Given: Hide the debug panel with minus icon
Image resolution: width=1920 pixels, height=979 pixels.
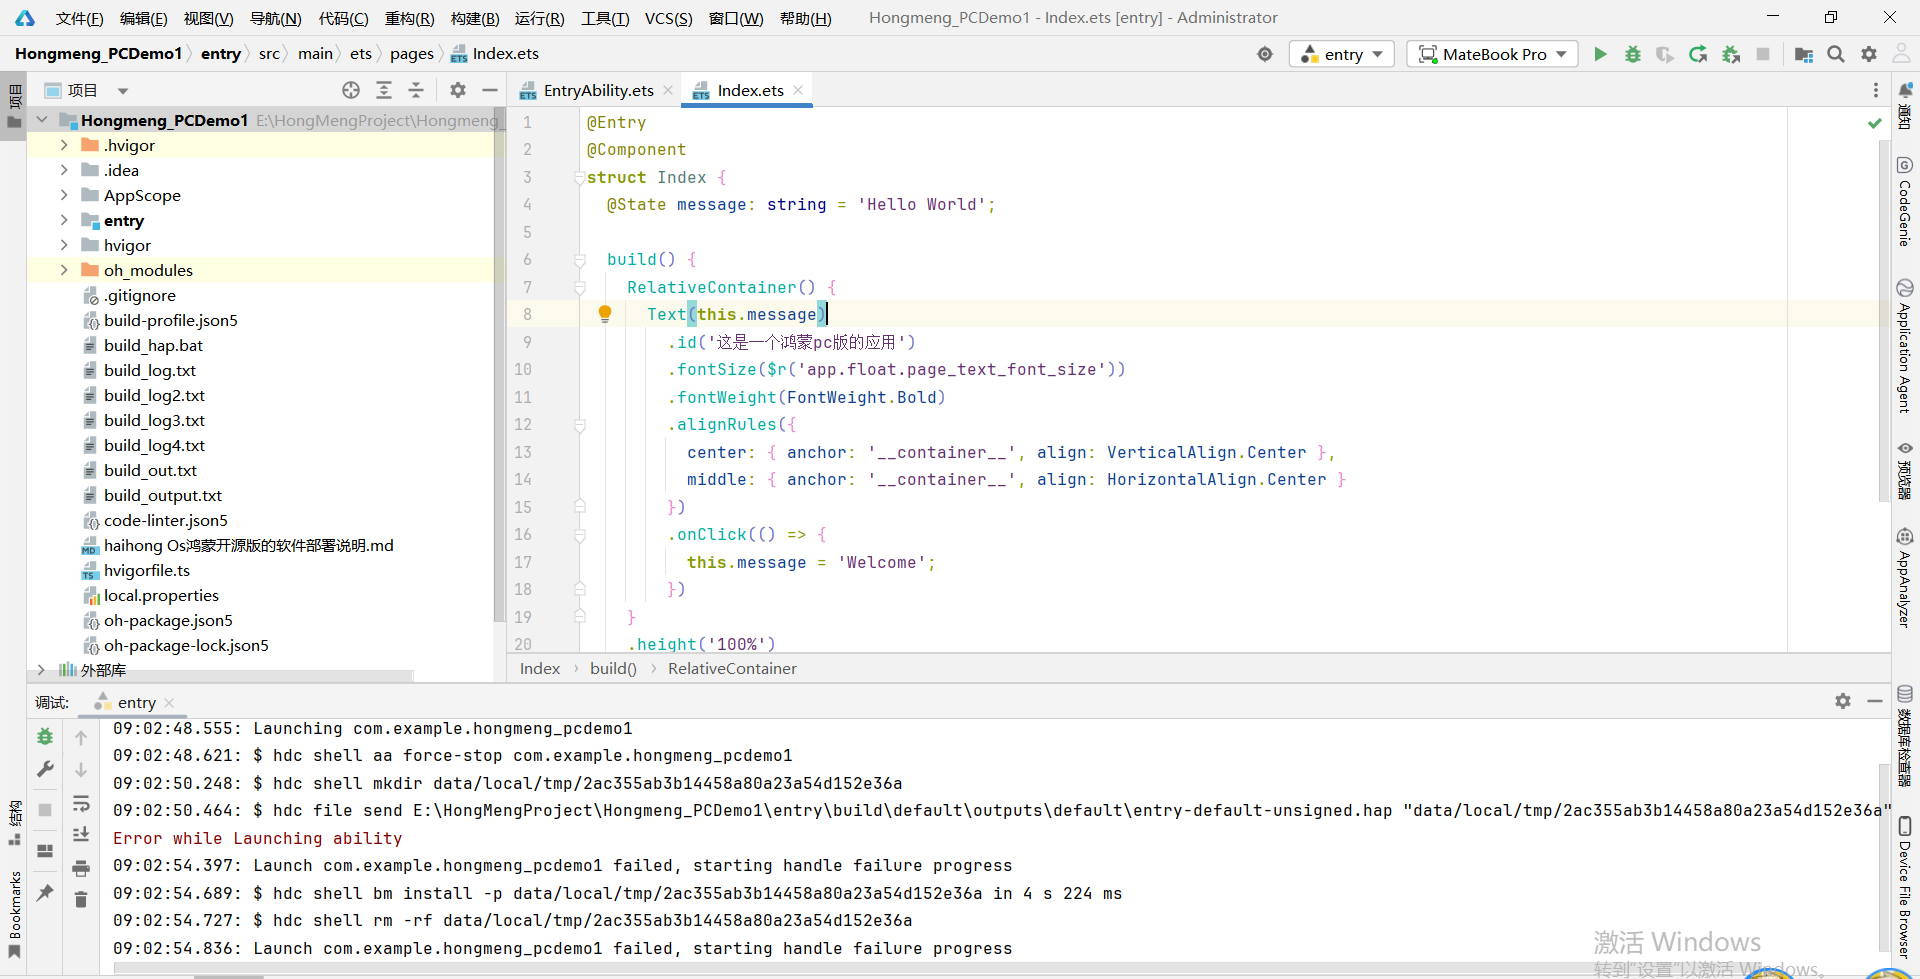Looking at the screenshot, I should pos(1875,701).
